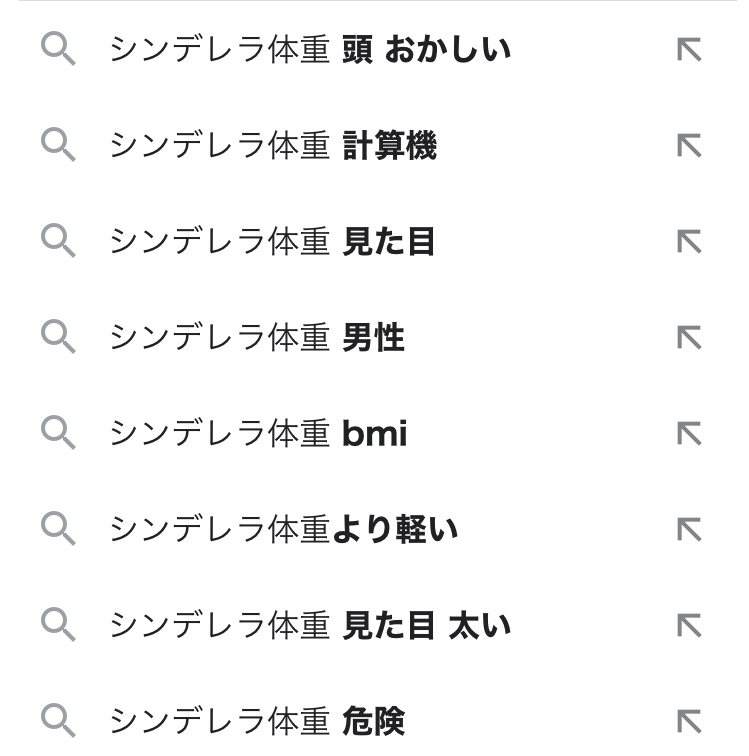Choose suggestion シンデレラ体重 見た目

(272, 242)
